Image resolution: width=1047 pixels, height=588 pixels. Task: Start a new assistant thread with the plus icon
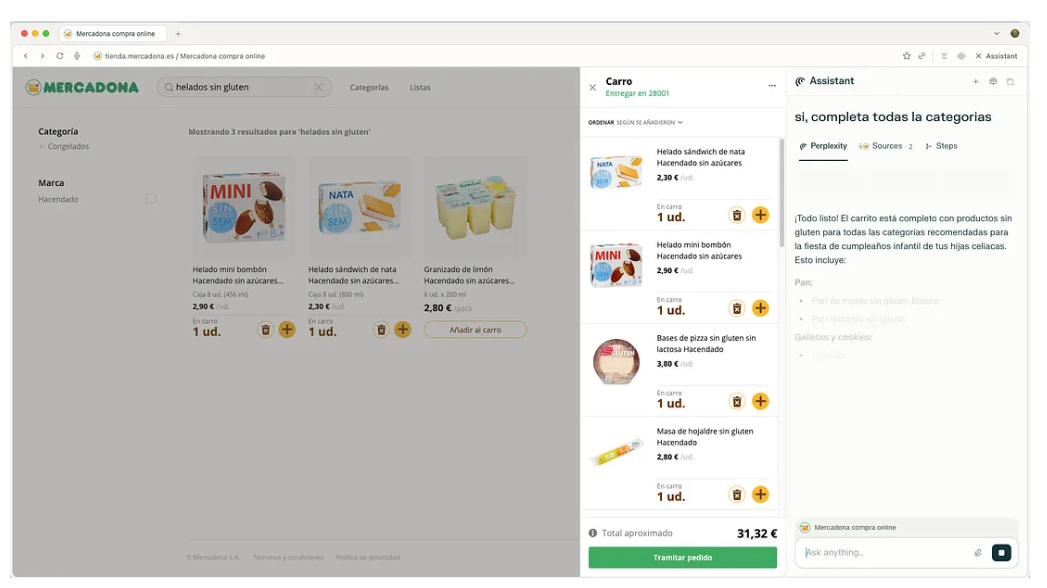(976, 81)
